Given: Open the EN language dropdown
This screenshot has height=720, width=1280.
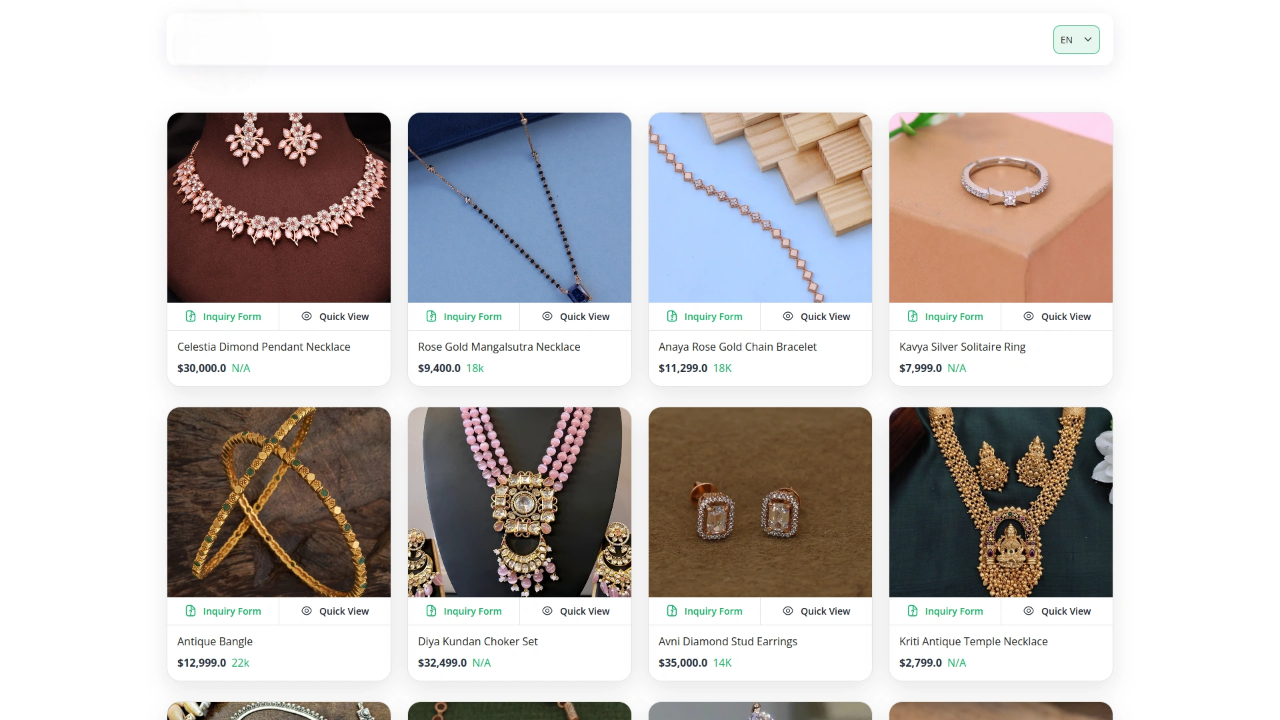Looking at the screenshot, I should (1076, 40).
